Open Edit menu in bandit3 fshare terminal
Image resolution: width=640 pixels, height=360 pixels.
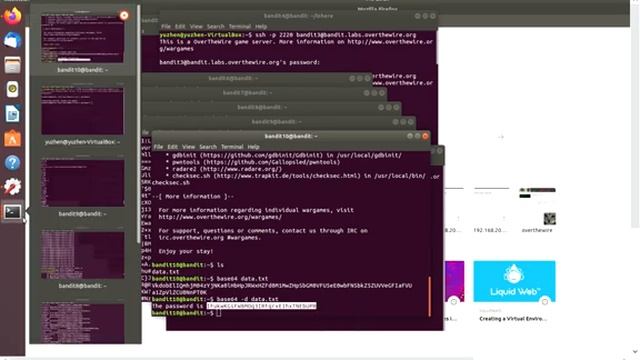tap(180, 26)
